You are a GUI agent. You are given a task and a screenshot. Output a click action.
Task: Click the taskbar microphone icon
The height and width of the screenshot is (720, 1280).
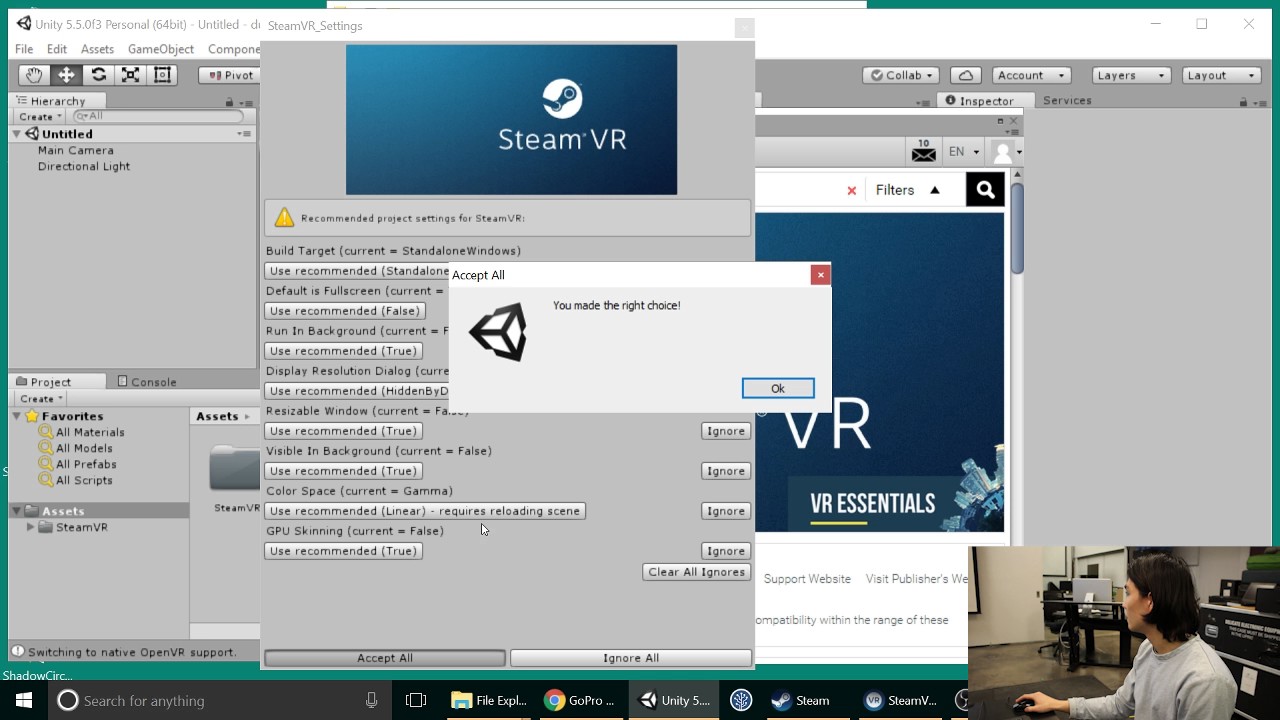[371, 700]
